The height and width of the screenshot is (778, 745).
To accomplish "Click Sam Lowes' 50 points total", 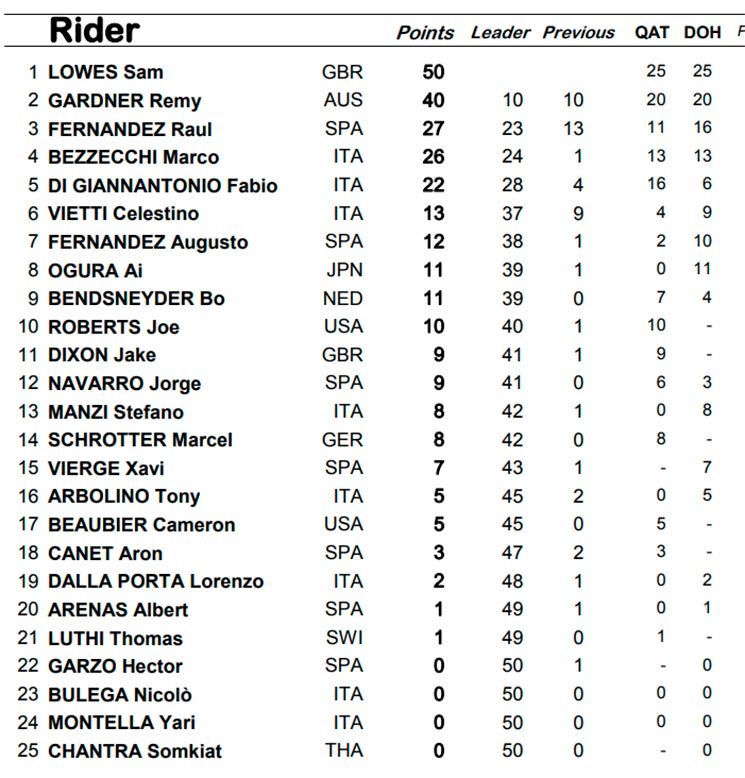I will tap(433, 72).
